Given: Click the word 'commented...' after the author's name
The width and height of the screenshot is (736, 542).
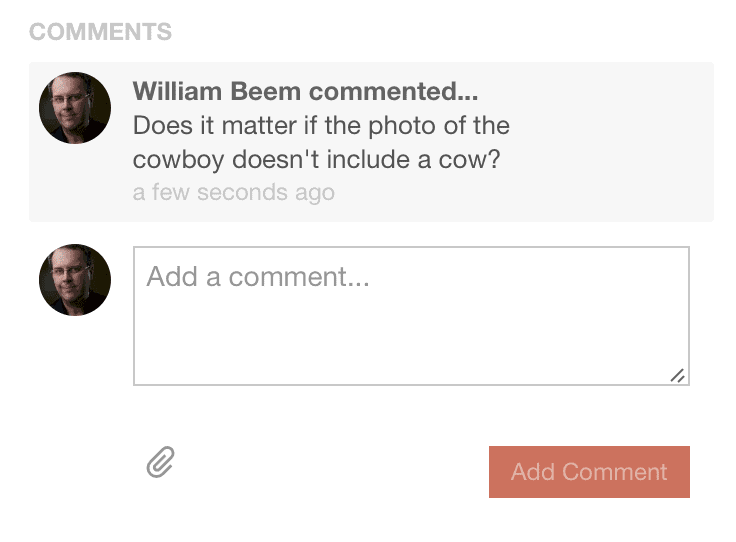Looking at the screenshot, I should 393,91.
